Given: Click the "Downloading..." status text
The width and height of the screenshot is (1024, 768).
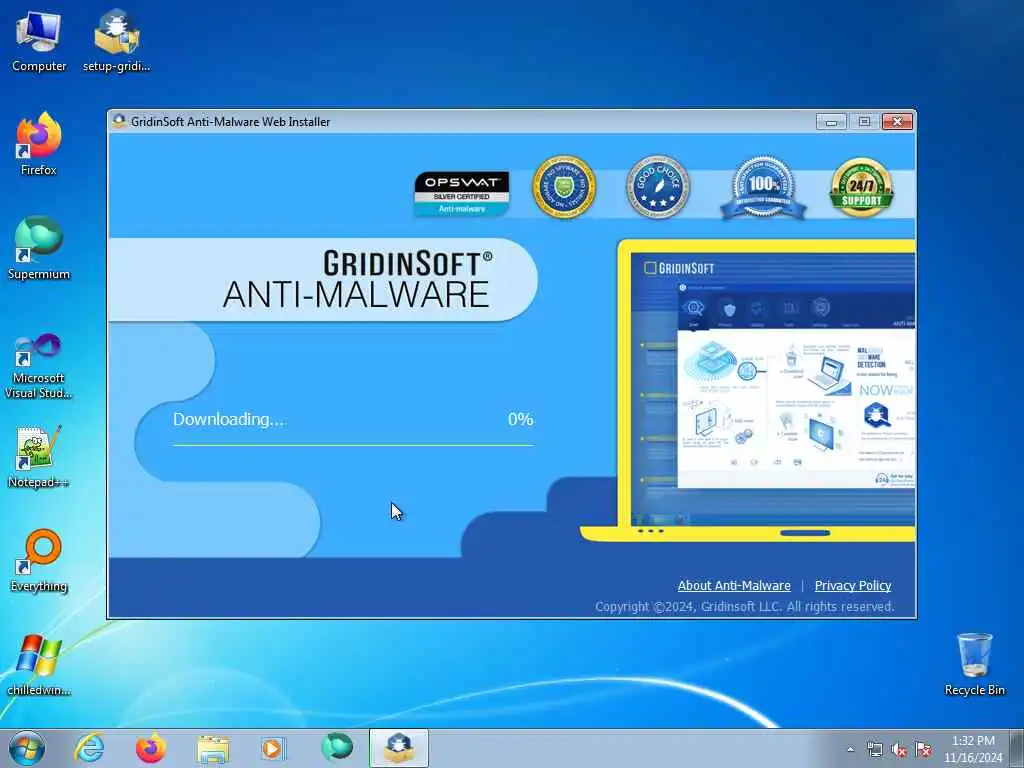Looking at the screenshot, I should [x=229, y=419].
